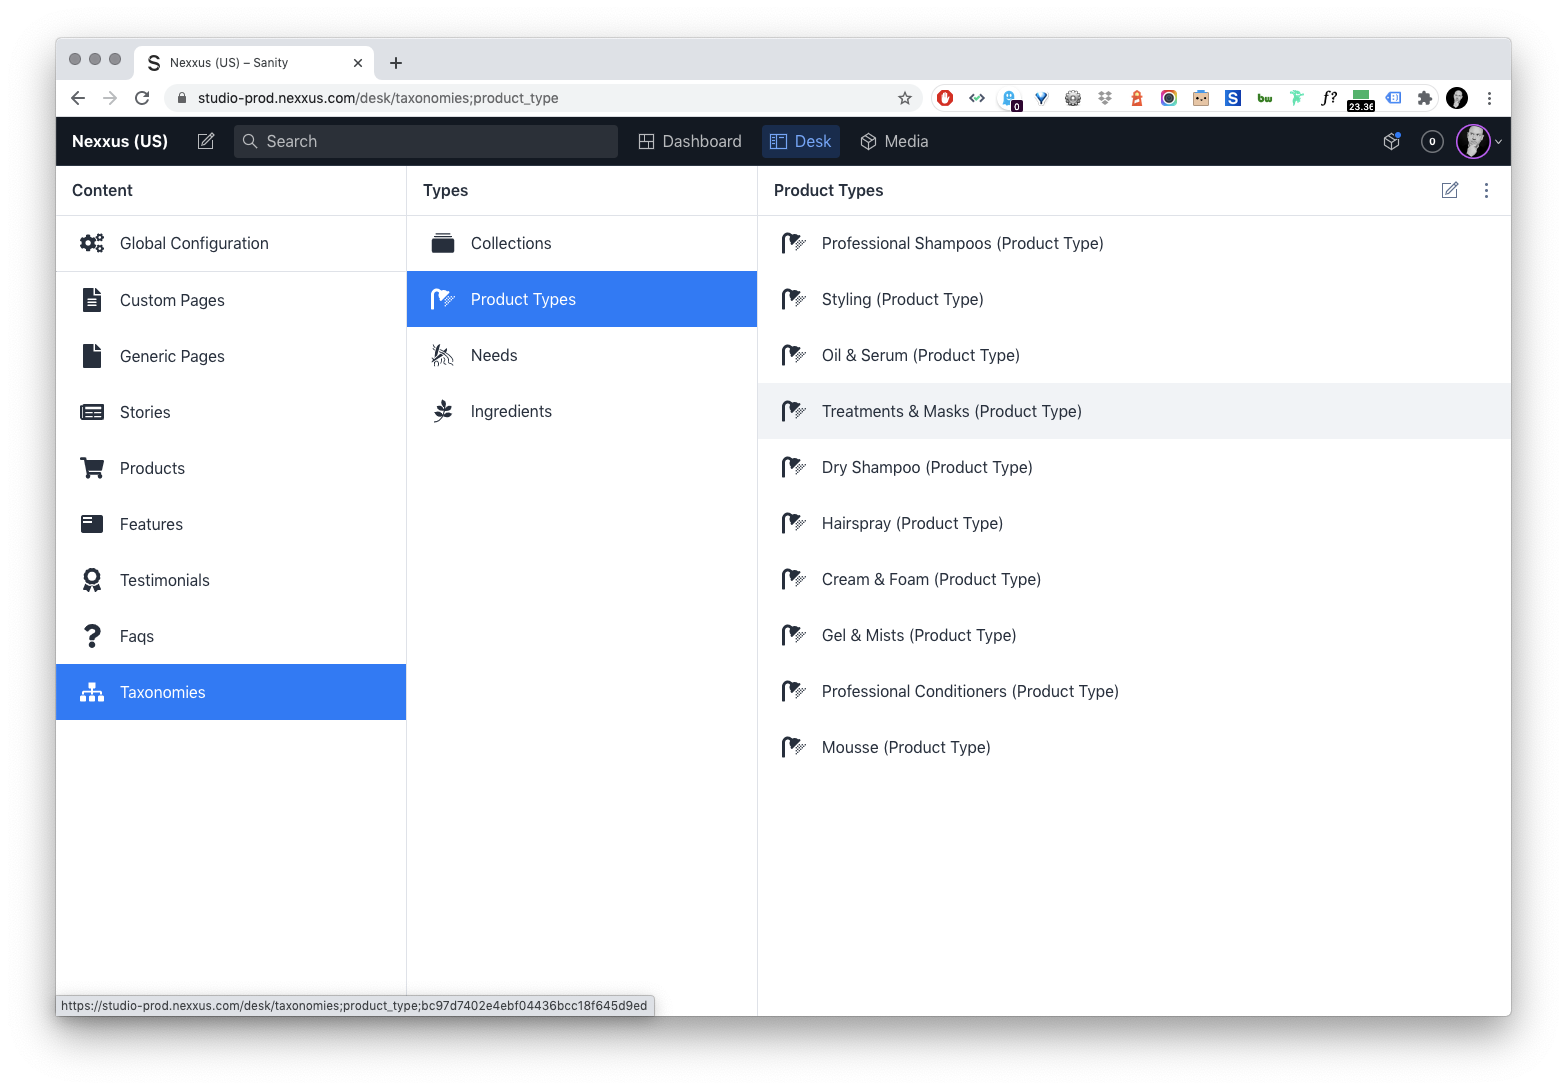This screenshot has height=1090, width=1567.
Task: Open a new browser tab with plus button
Action: pyautogui.click(x=396, y=63)
